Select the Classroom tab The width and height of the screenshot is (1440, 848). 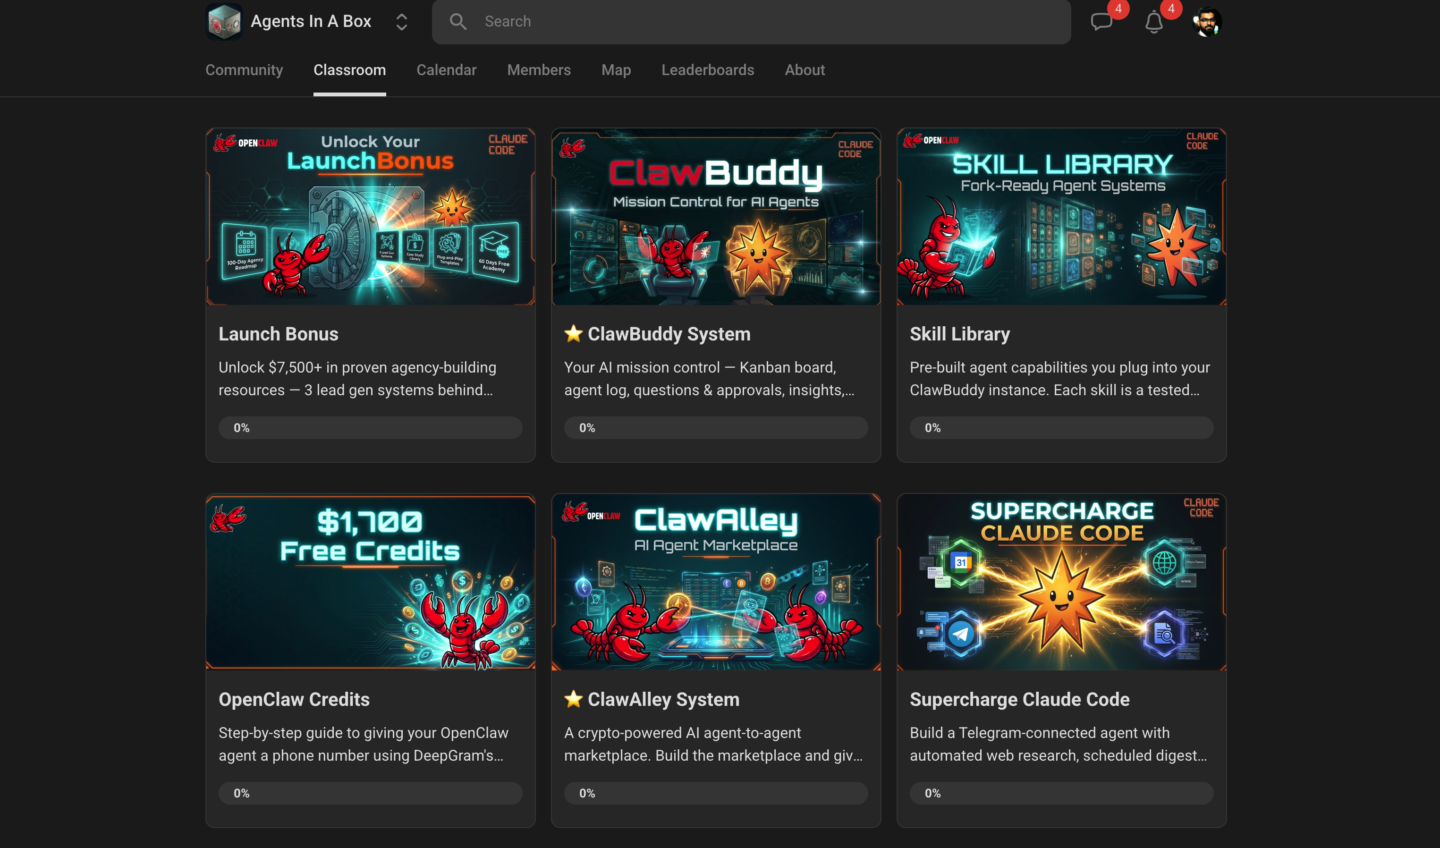350,70
